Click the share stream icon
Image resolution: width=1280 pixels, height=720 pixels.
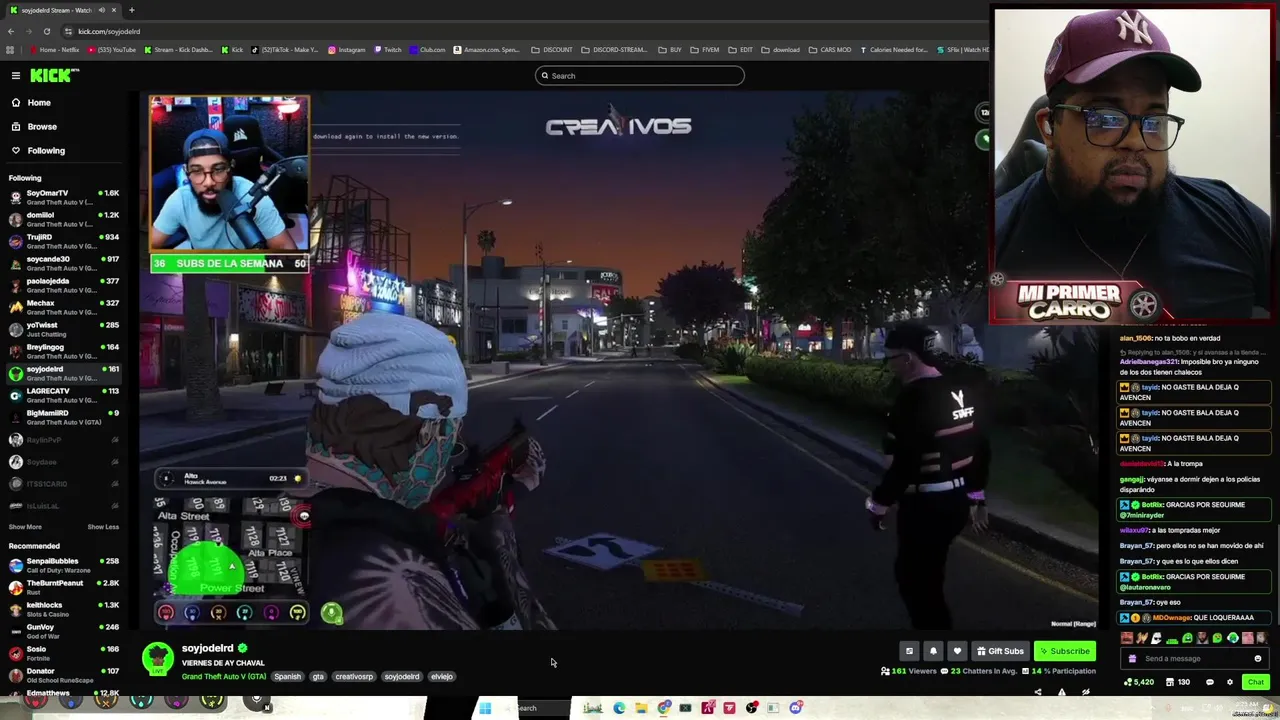(1038, 692)
